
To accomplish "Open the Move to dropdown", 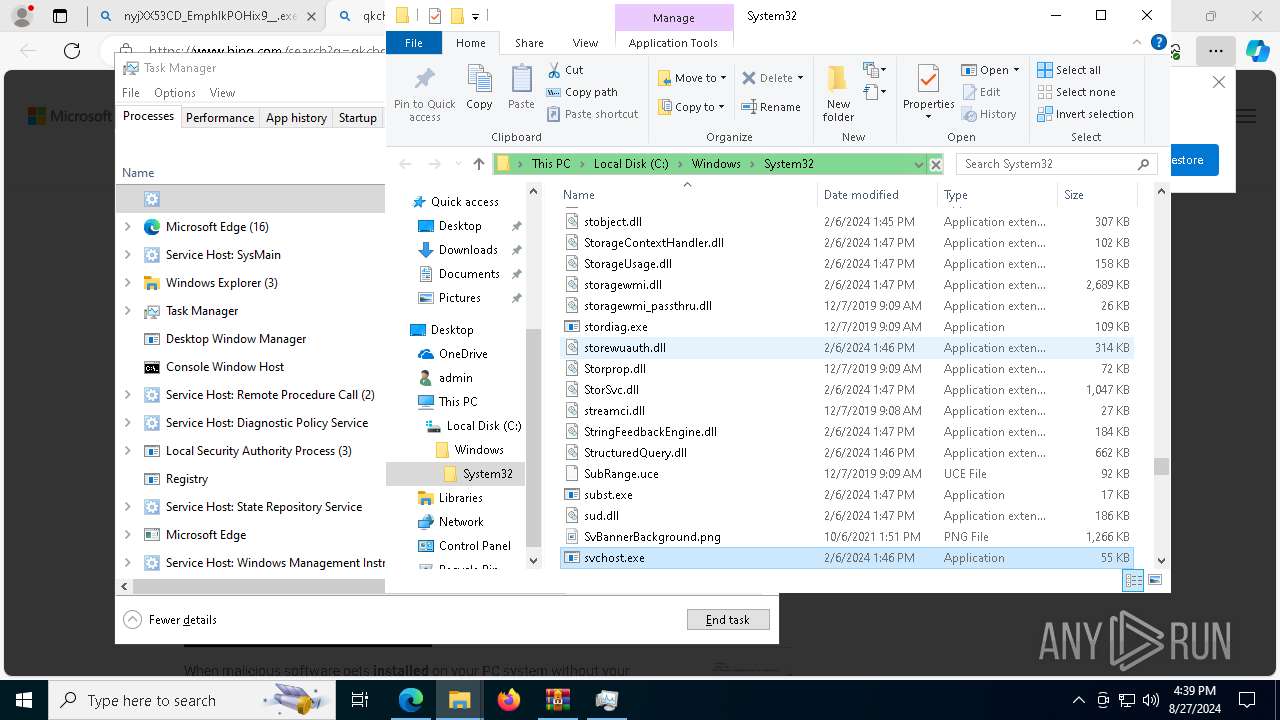I will pyautogui.click(x=692, y=78).
